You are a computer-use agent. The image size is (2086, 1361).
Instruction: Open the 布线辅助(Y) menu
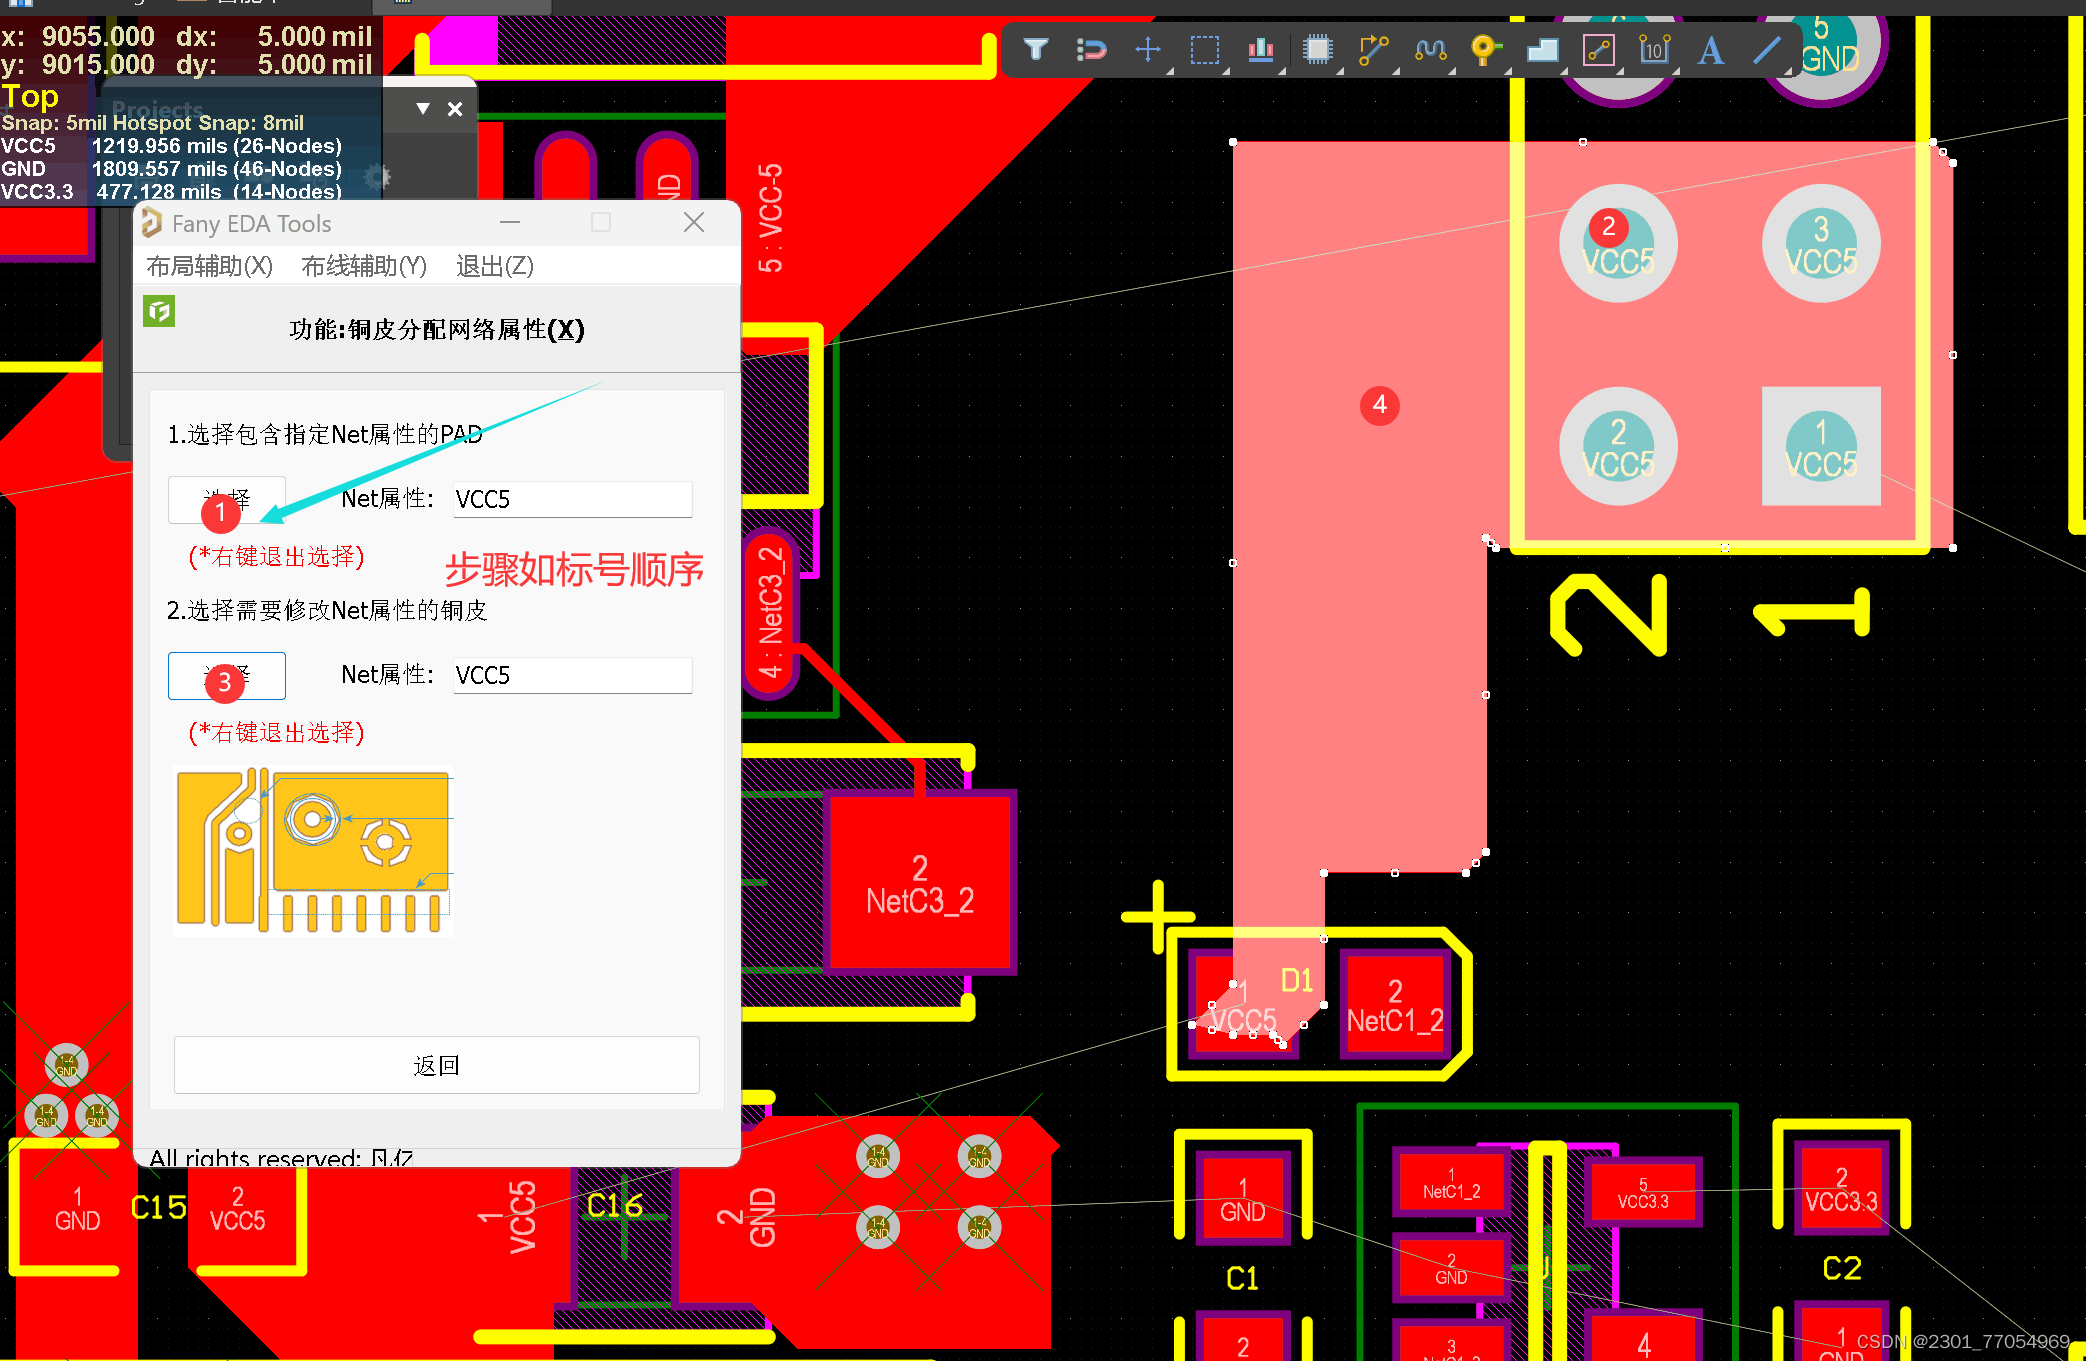tap(364, 266)
